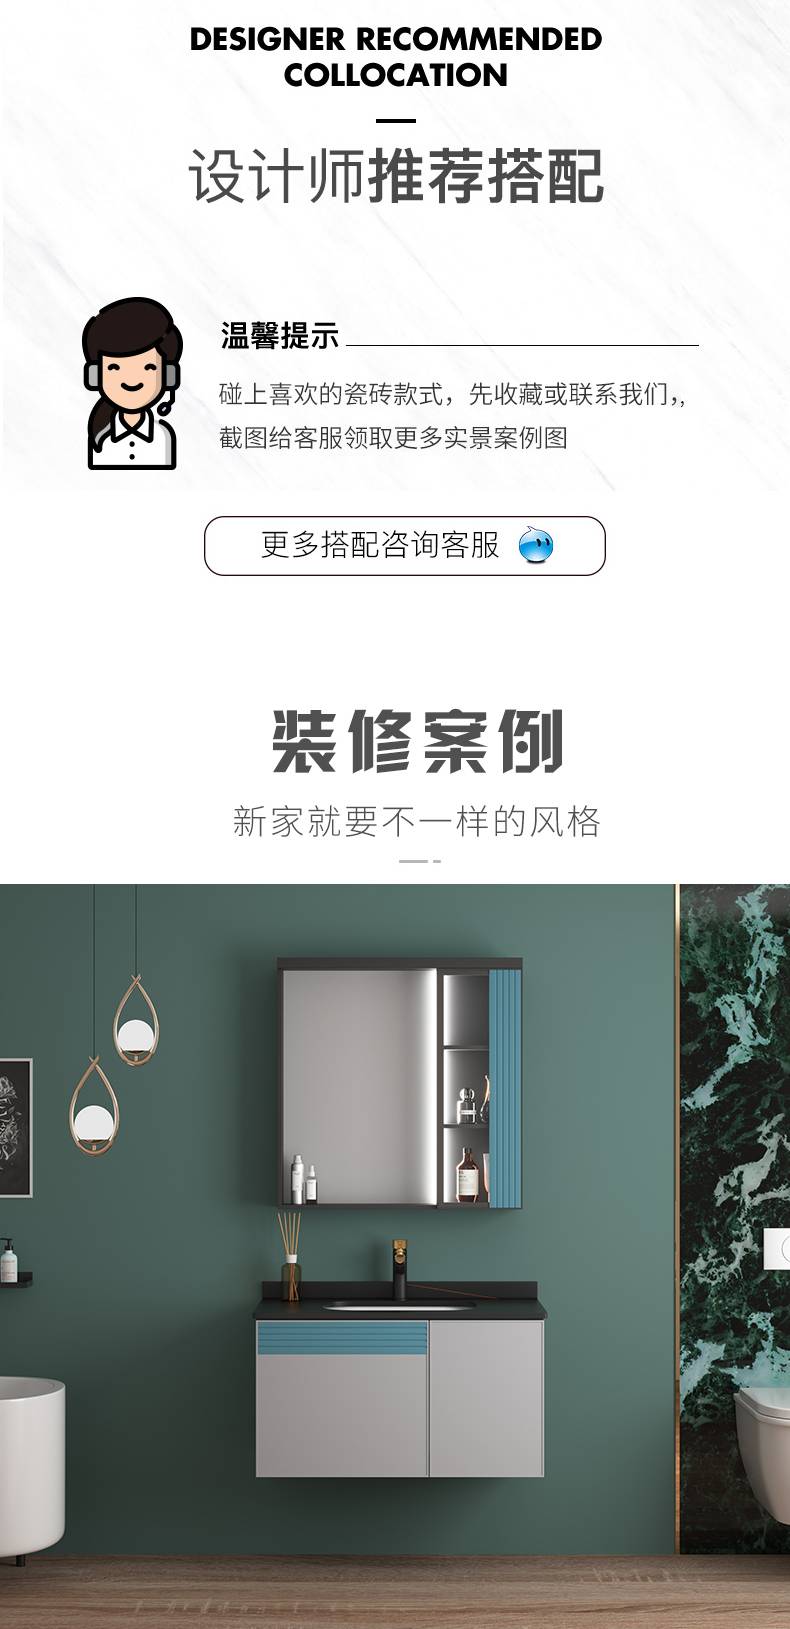Viewport: 790px width, 1629px height.
Task: Click the blue Wangwang chat icon
Action: pos(536,546)
